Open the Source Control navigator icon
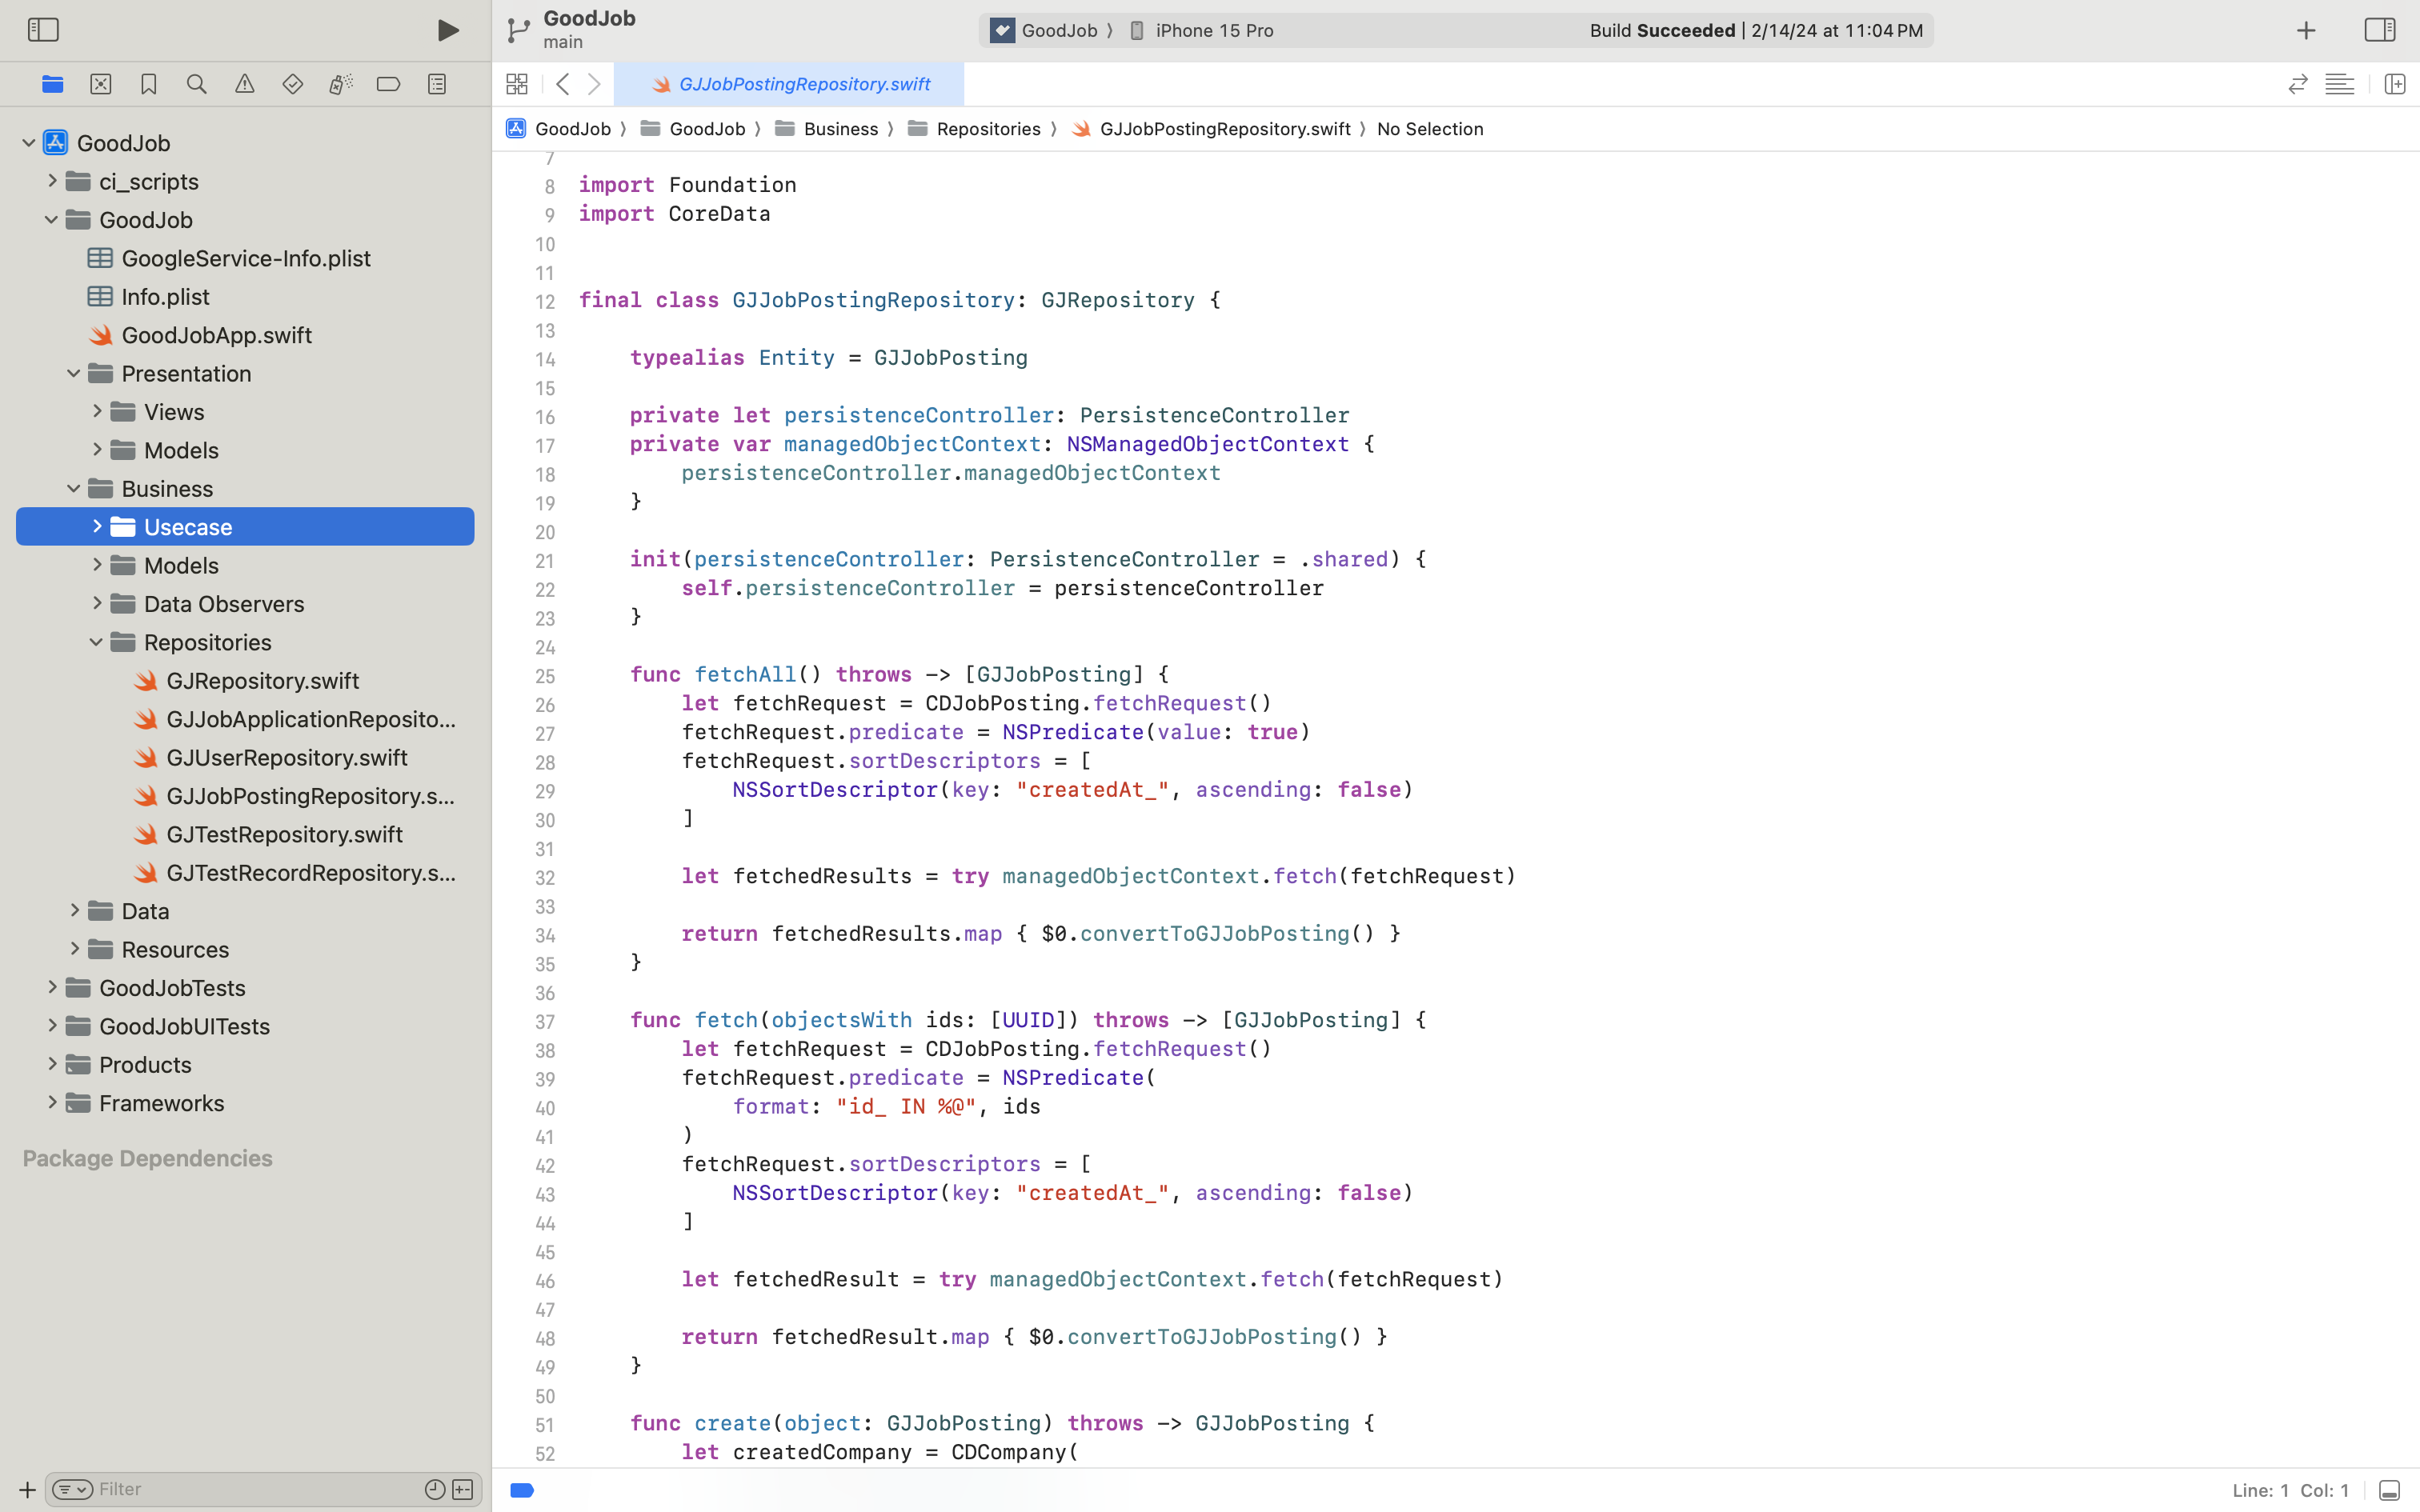 [101, 84]
